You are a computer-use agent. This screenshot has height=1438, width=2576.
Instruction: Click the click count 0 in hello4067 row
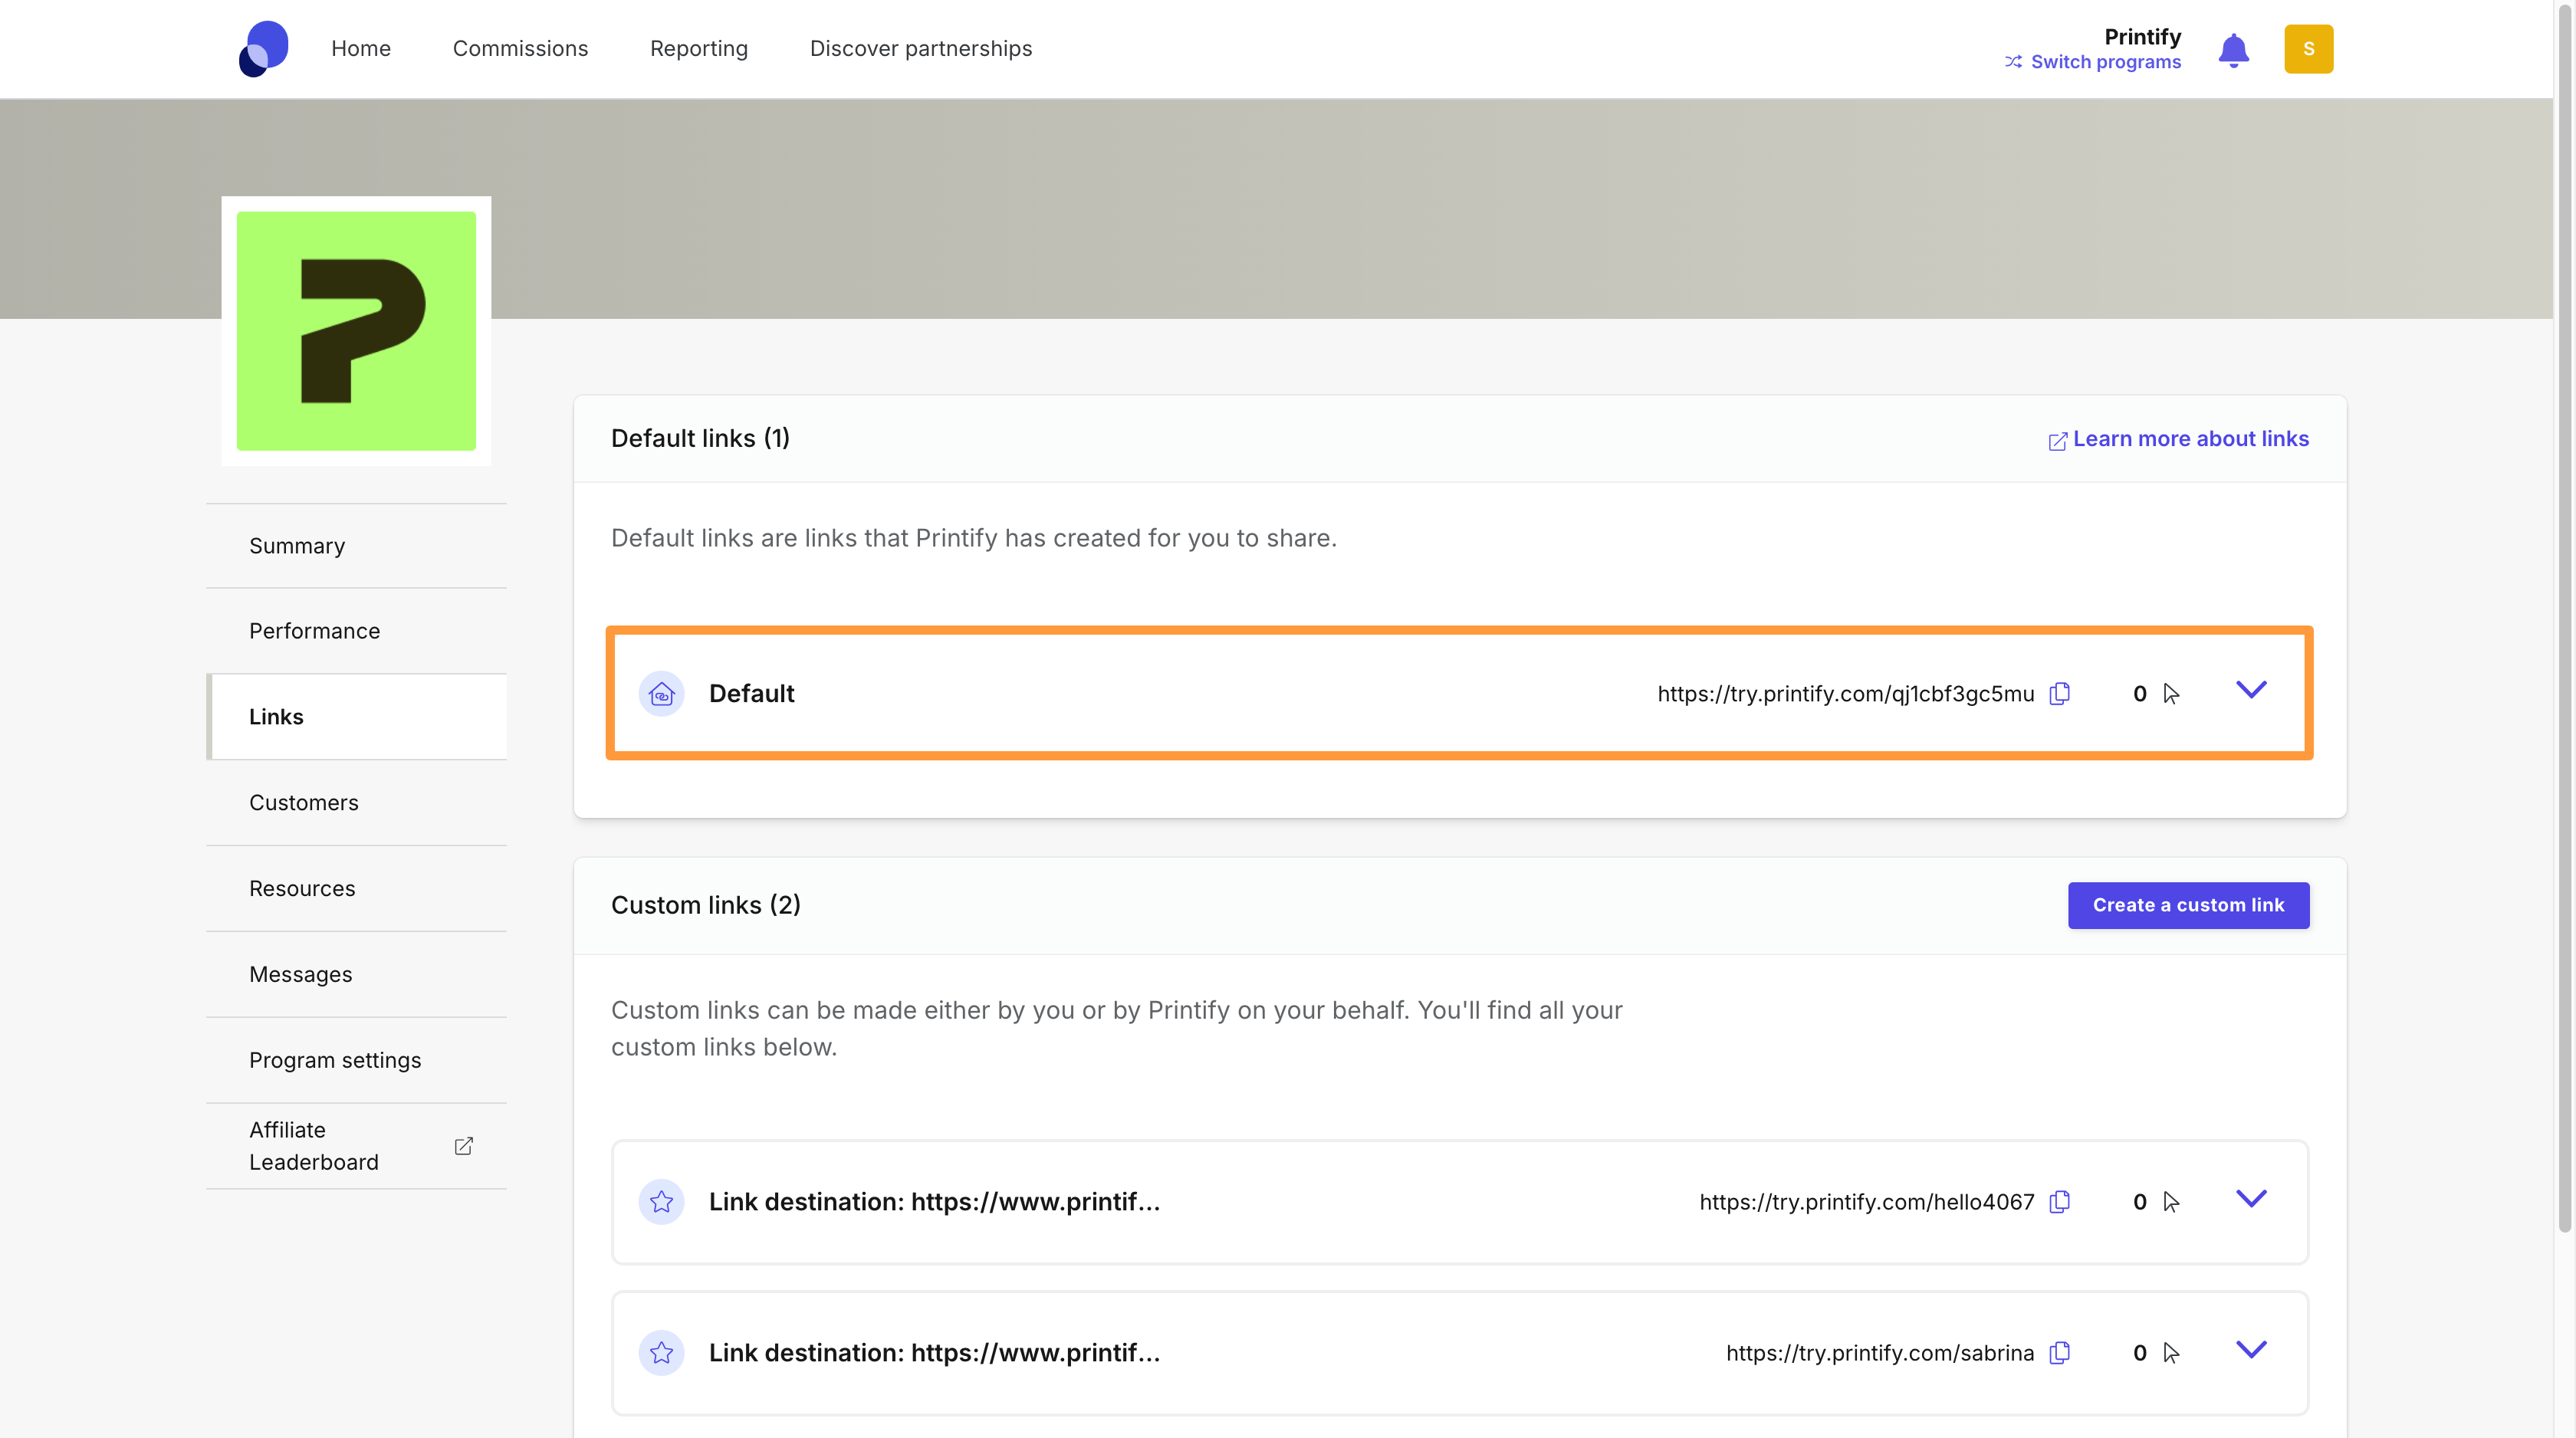point(2139,1201)
